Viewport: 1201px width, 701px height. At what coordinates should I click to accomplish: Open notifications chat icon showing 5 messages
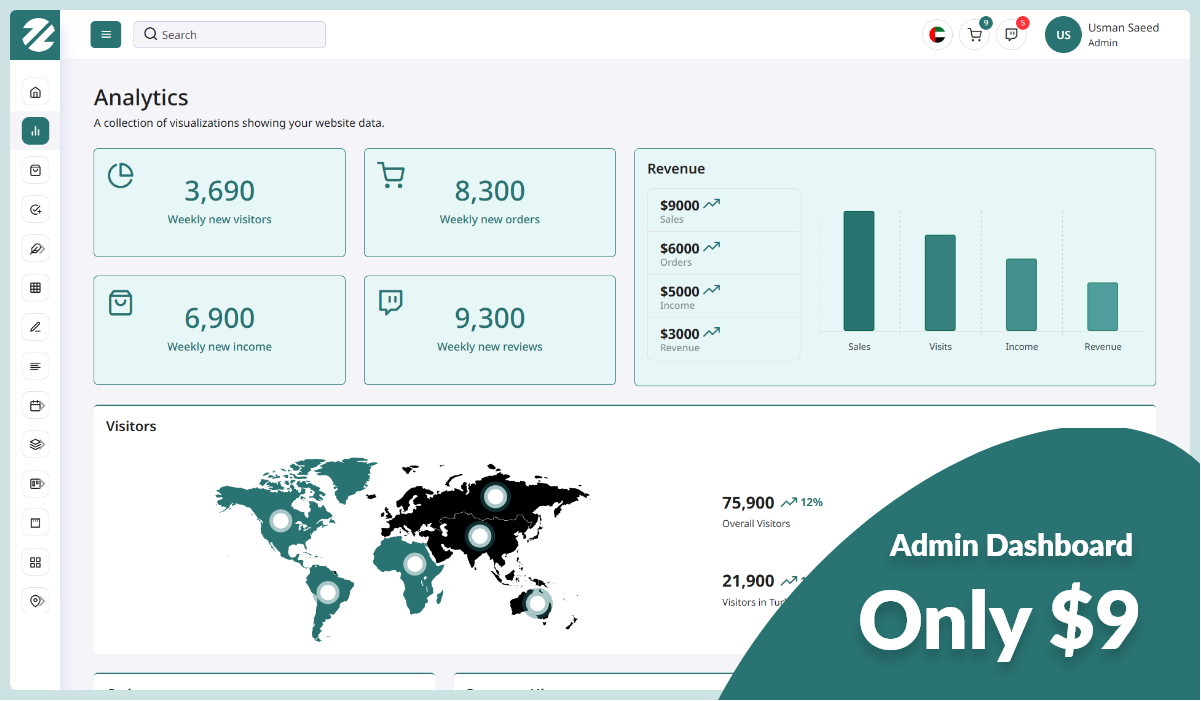pos(1010,34)
